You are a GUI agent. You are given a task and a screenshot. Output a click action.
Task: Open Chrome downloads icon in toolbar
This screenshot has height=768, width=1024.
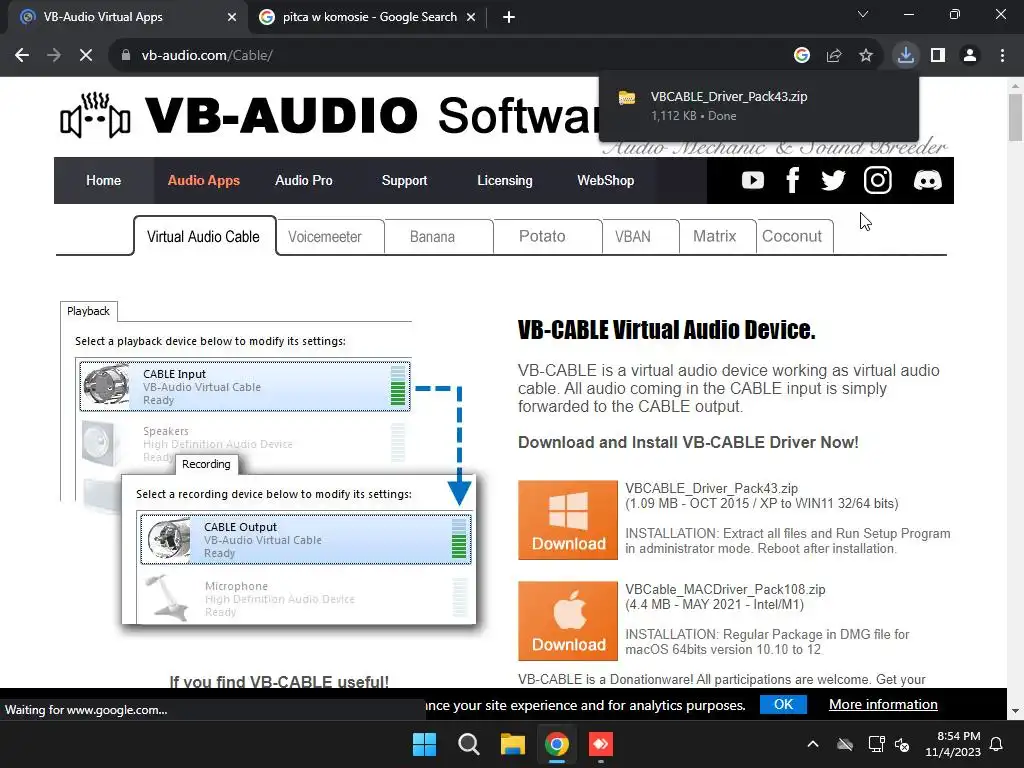(905, 55)
